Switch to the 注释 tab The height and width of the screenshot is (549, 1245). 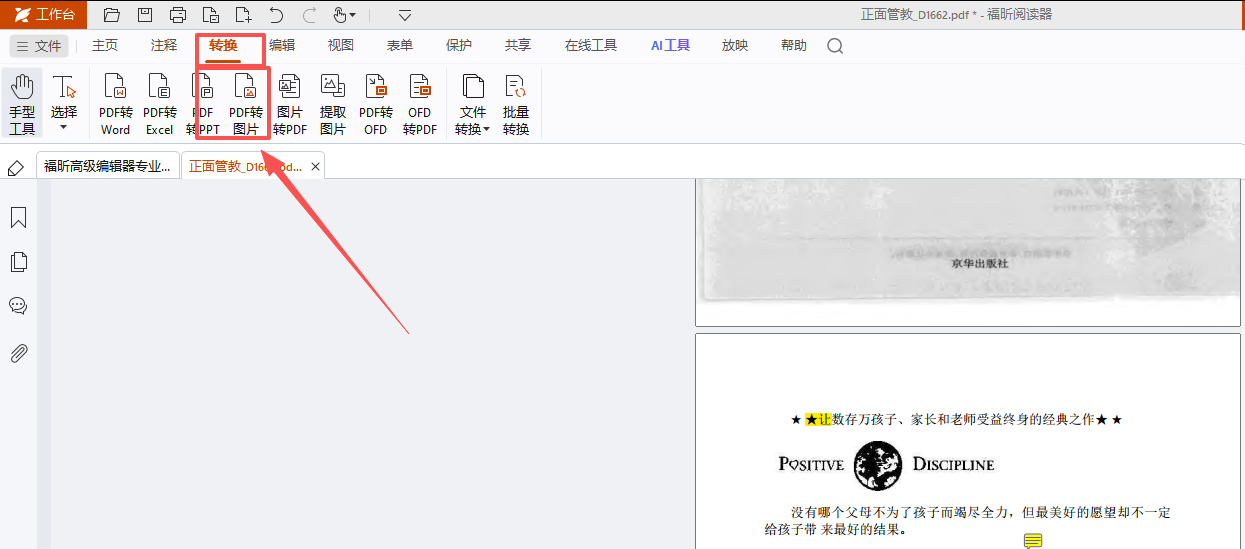coord(164,46)
